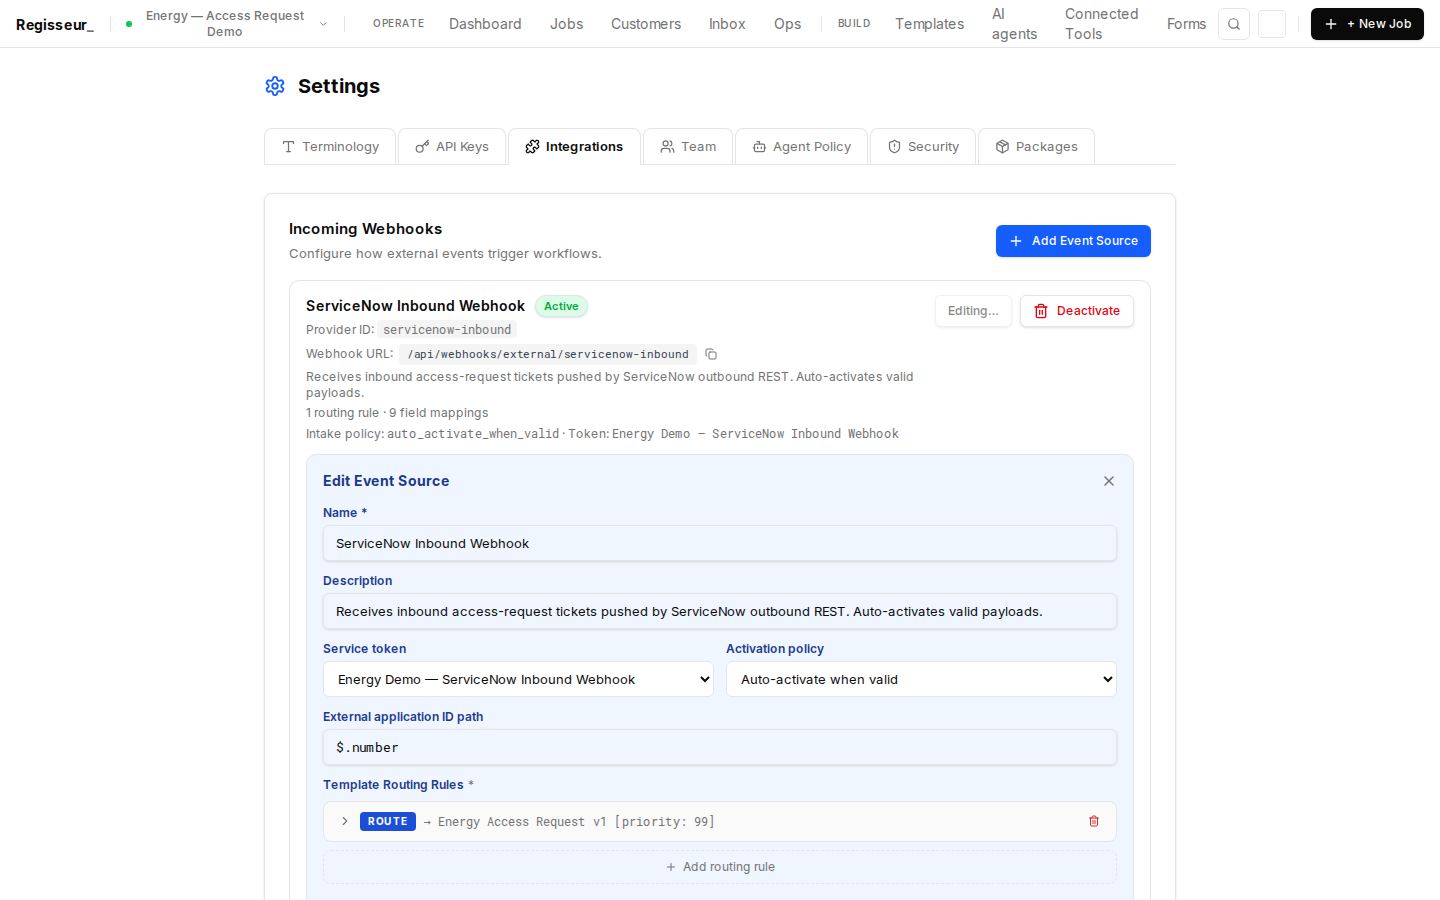Open AI agents page
Image resolution: width=1440 pixels, height=900 pixels.
1014,24
